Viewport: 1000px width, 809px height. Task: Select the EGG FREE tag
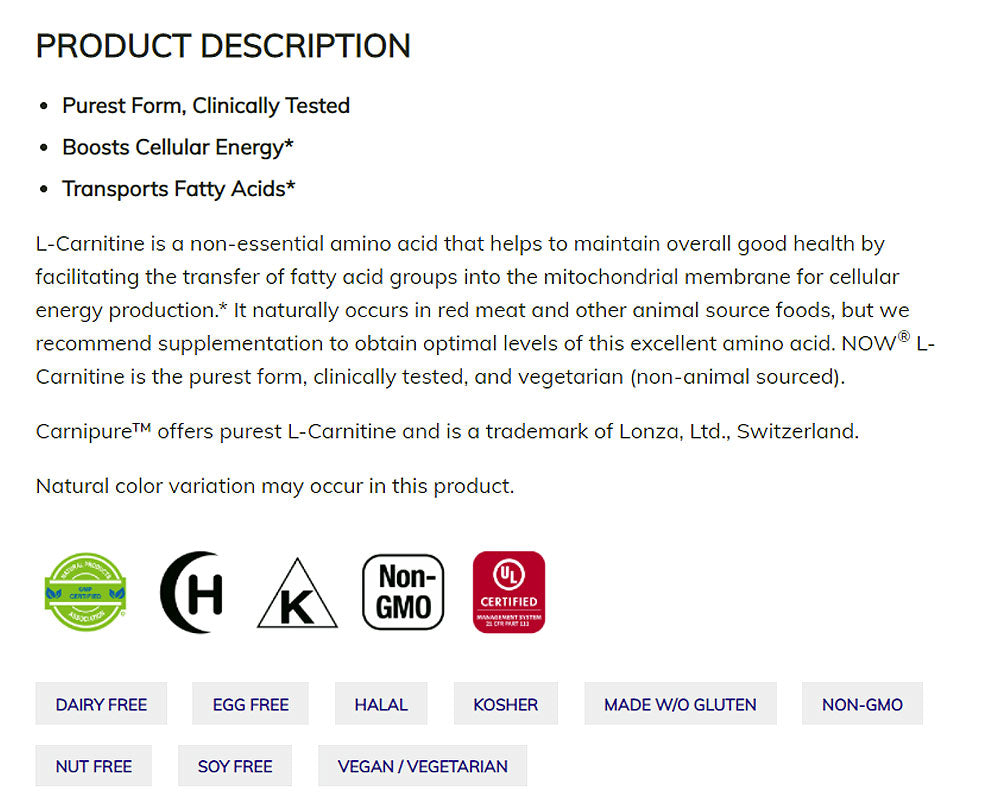[250, 704]
